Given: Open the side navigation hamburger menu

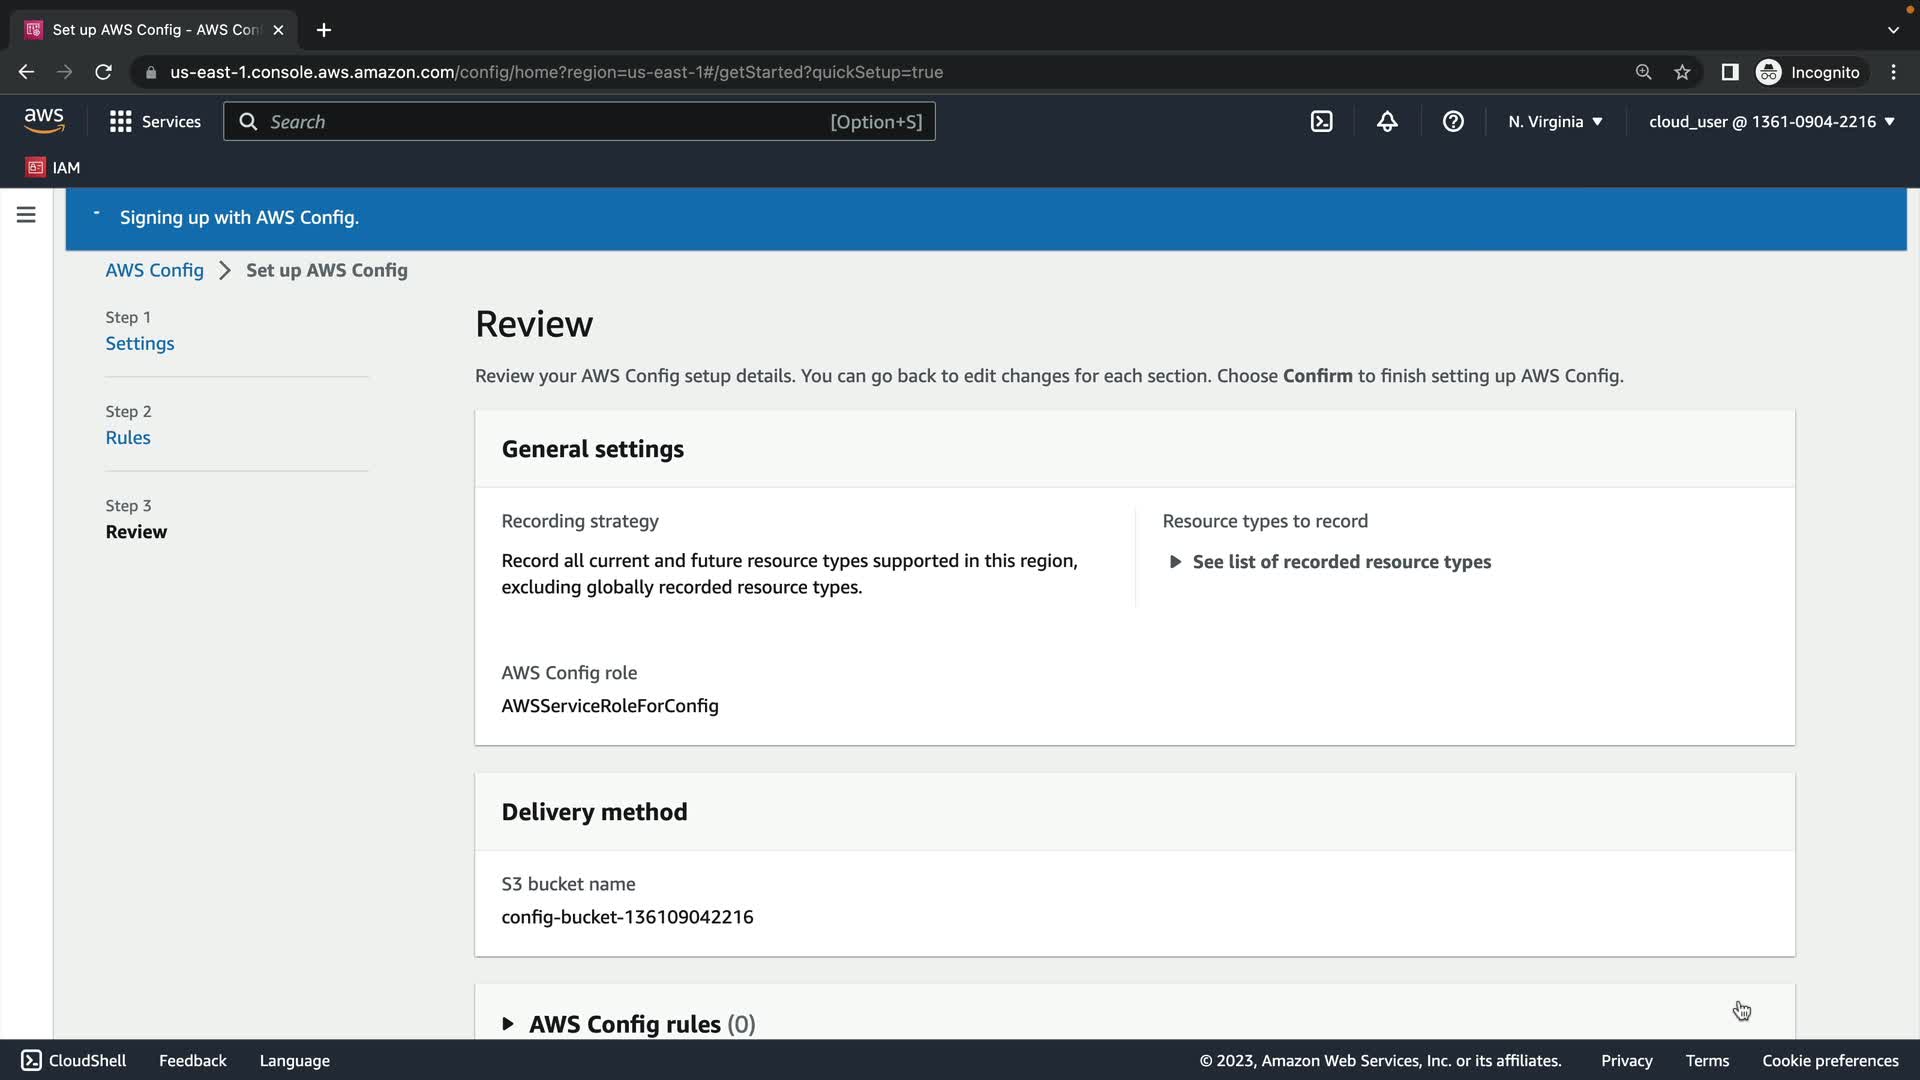Looking at the screenshot, I should (x=26, y=215).
